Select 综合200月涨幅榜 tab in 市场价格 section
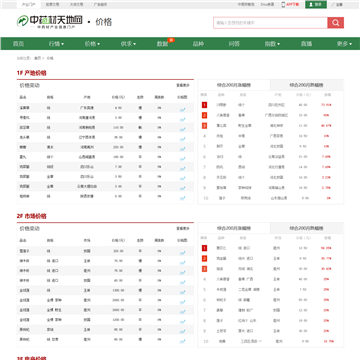Image resolution: width=360 pixels, height=360 pixels. [x=234, y=228]
